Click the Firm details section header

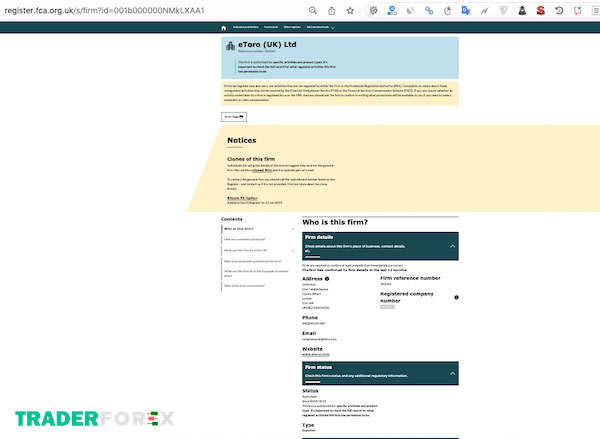[380, 246]
